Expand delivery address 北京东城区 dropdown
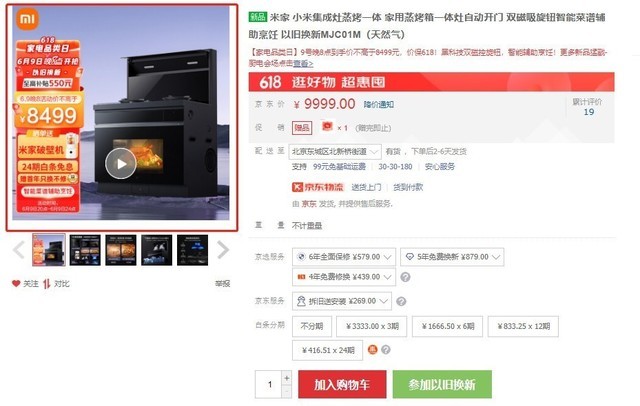640x406 pixels. [335, 151]
